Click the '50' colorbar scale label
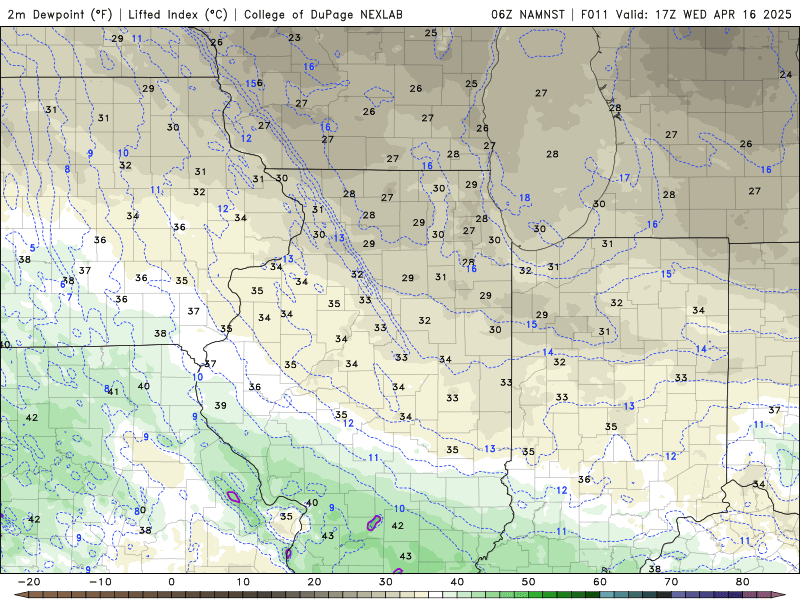The height and width of the screenshot is (600, 800). tap(529, 582)
